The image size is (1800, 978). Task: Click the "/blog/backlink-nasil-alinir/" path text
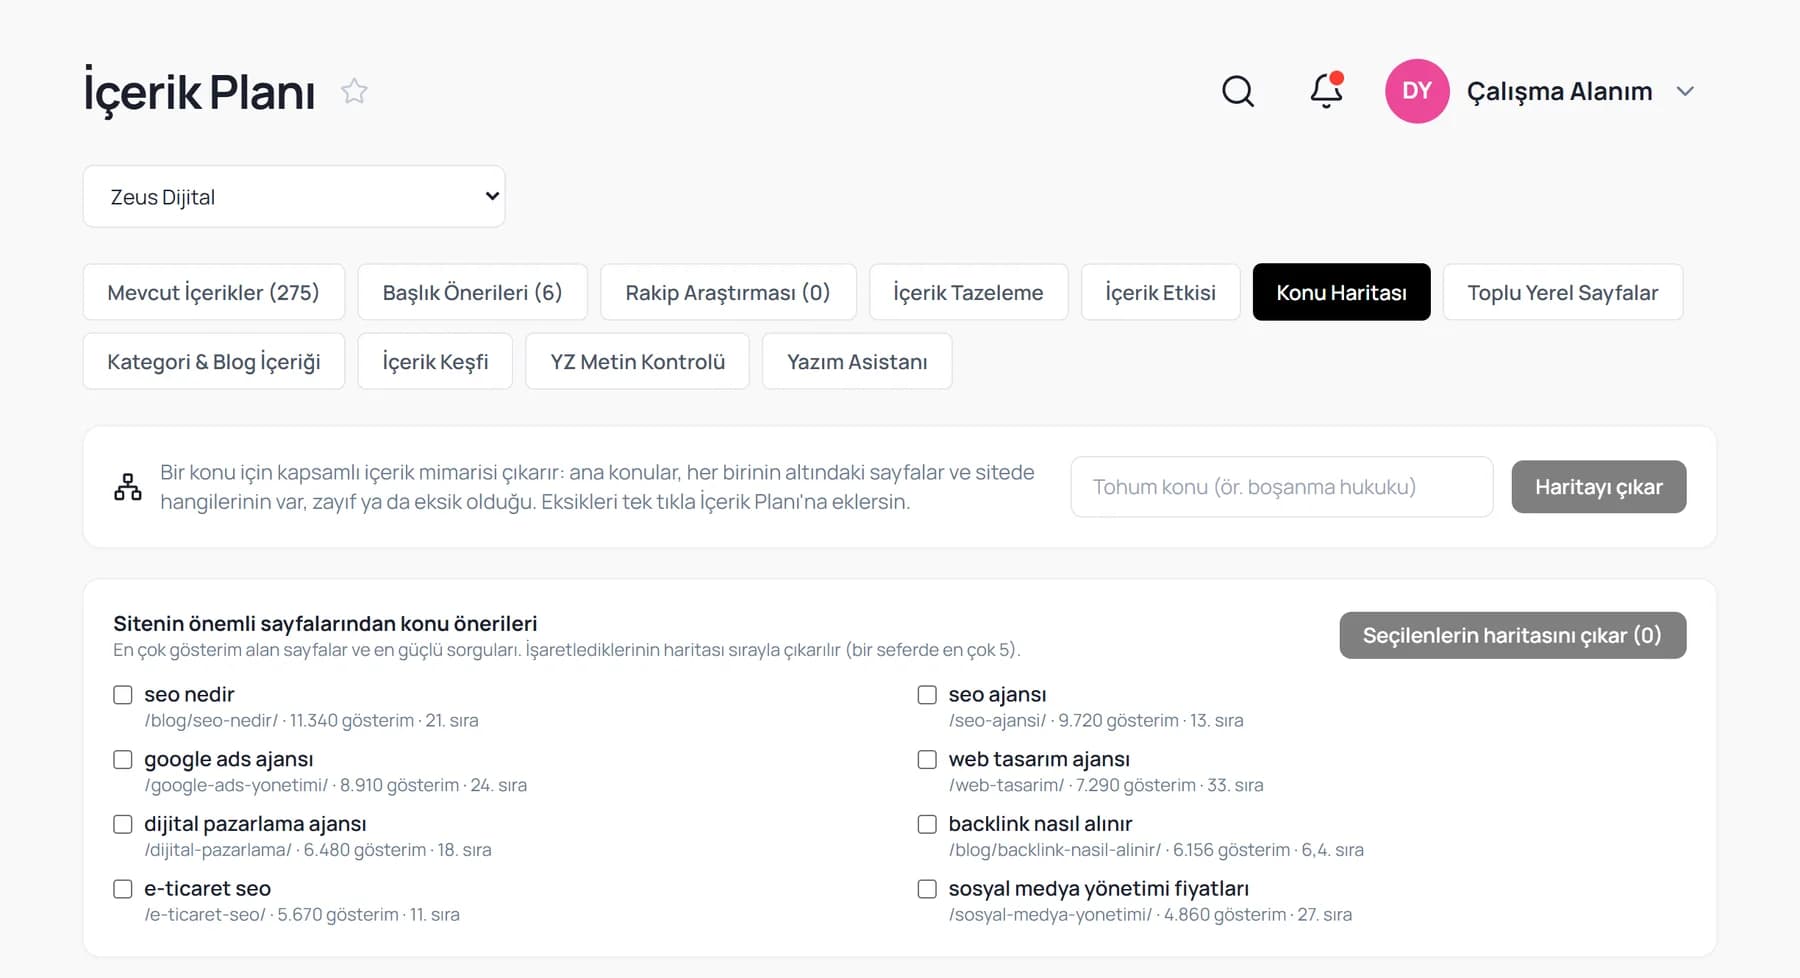pos(1055,850)
